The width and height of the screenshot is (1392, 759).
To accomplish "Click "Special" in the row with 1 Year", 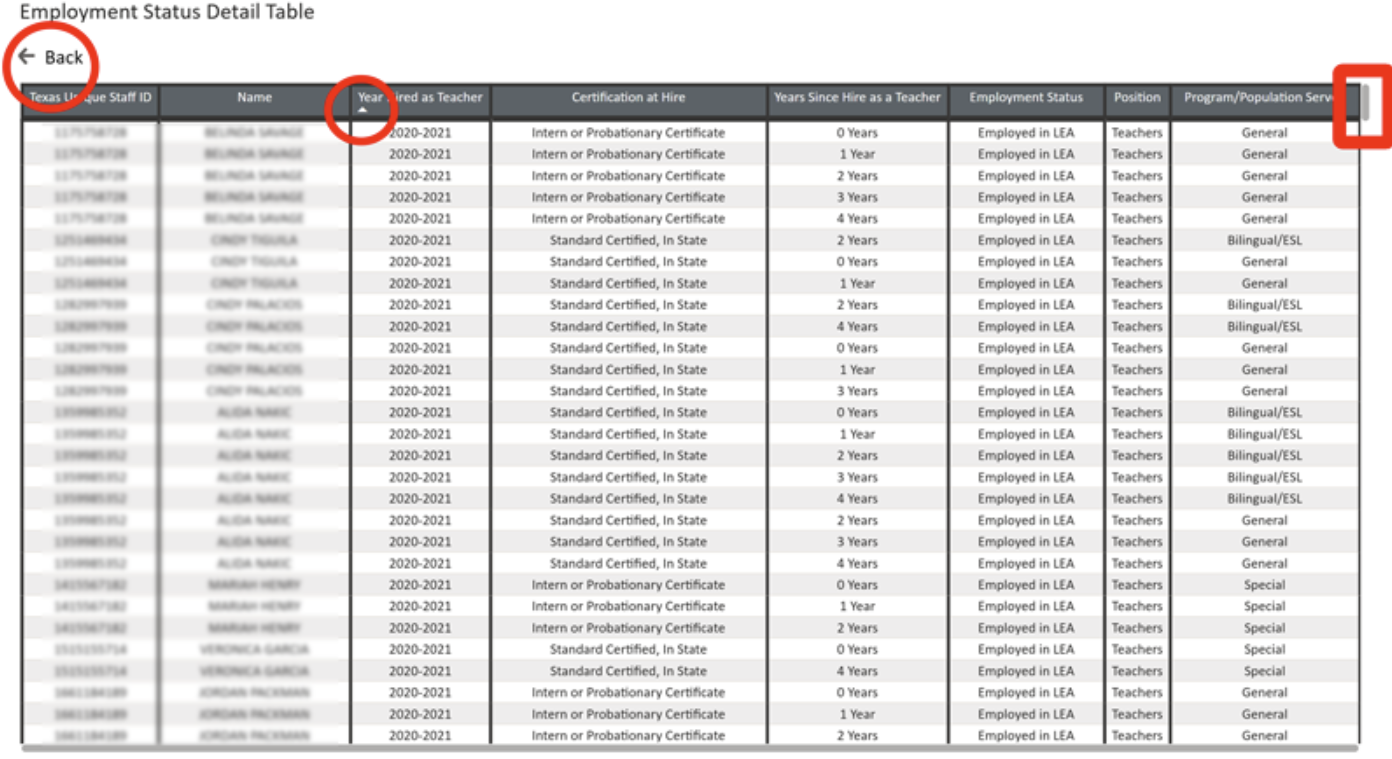I will [x=1265, y=606].
